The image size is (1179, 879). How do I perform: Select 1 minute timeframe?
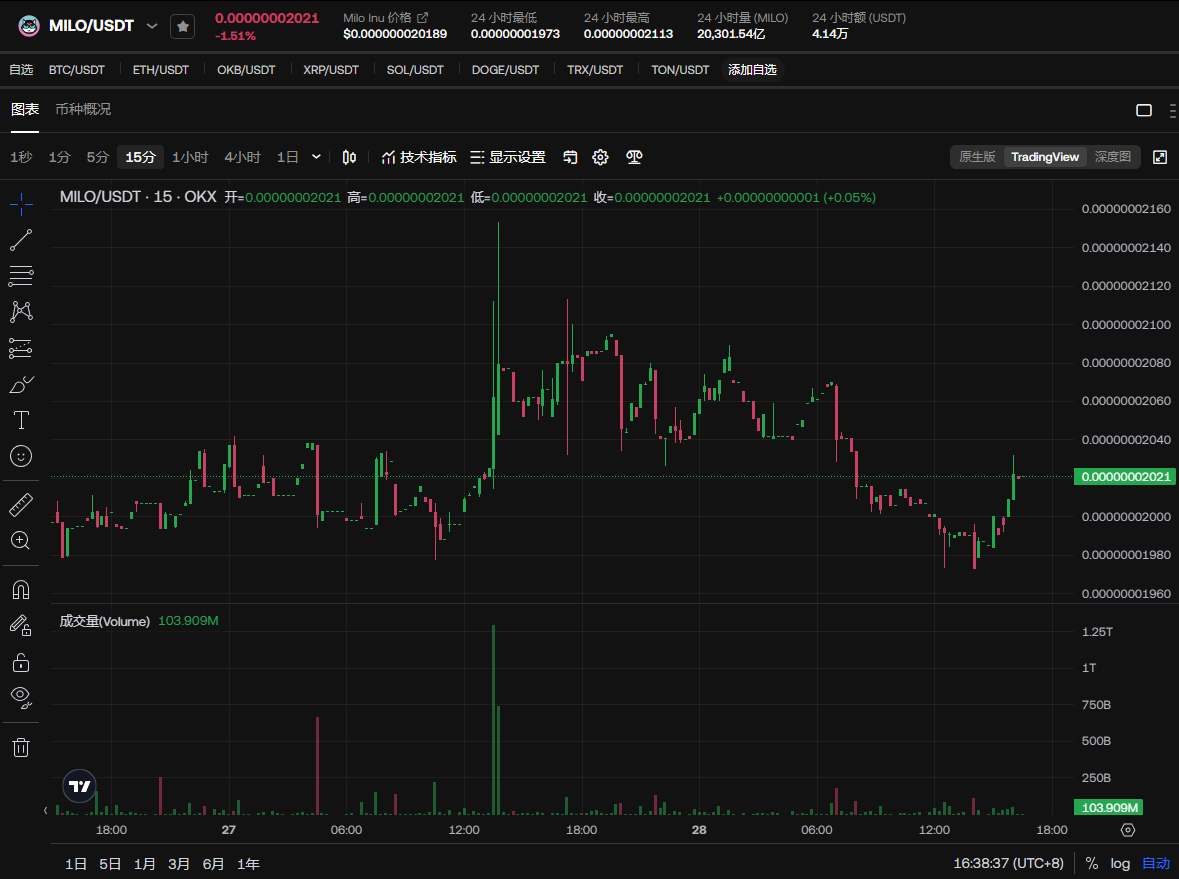point(59,157)
